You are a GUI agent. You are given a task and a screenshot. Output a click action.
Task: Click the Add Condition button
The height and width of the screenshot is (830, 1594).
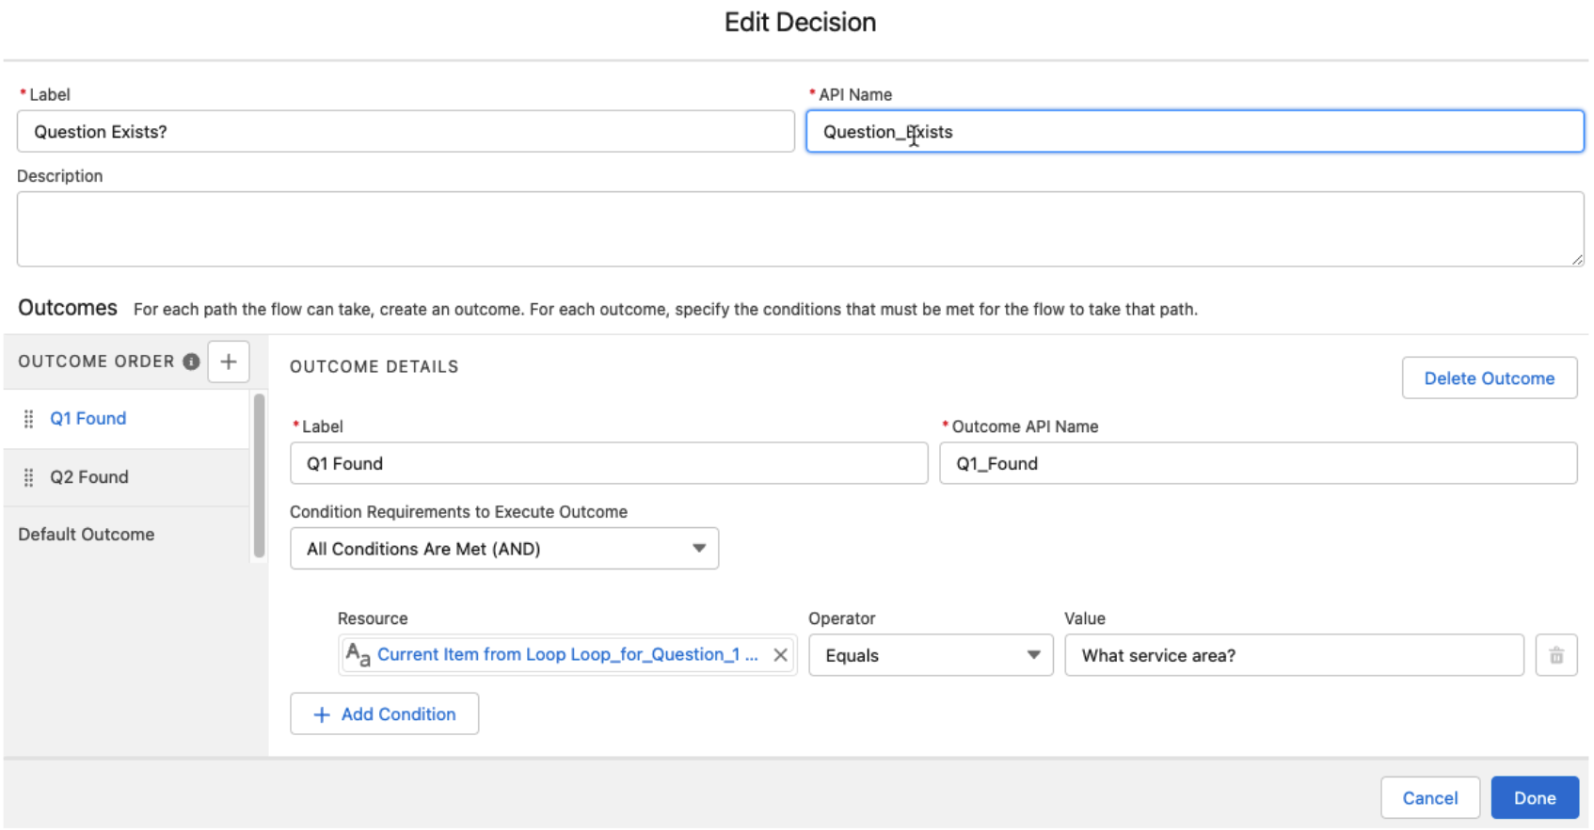(x=384, y=714)
